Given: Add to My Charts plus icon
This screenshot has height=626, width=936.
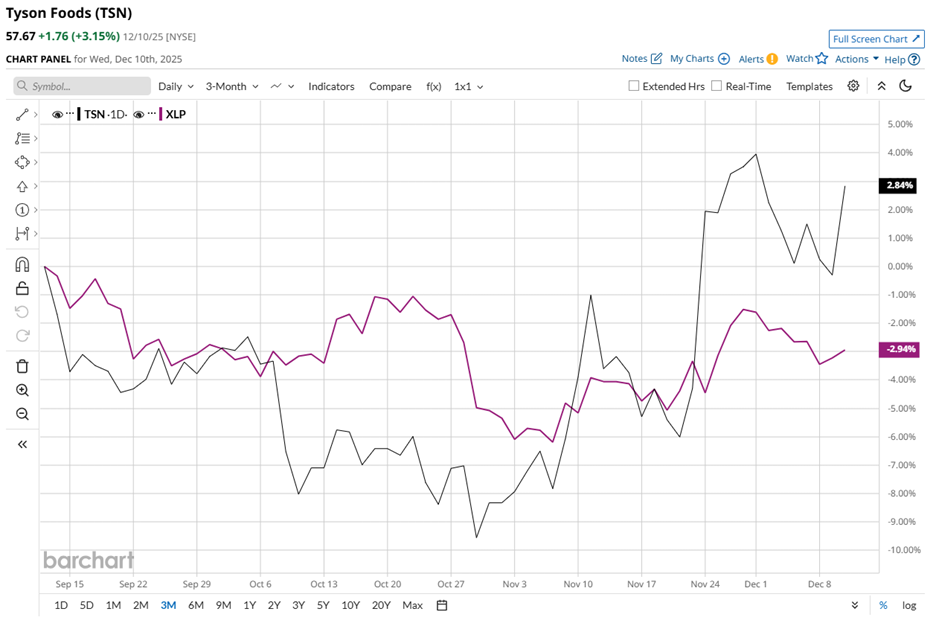Looking at the screenshot, I should (724, 58).
